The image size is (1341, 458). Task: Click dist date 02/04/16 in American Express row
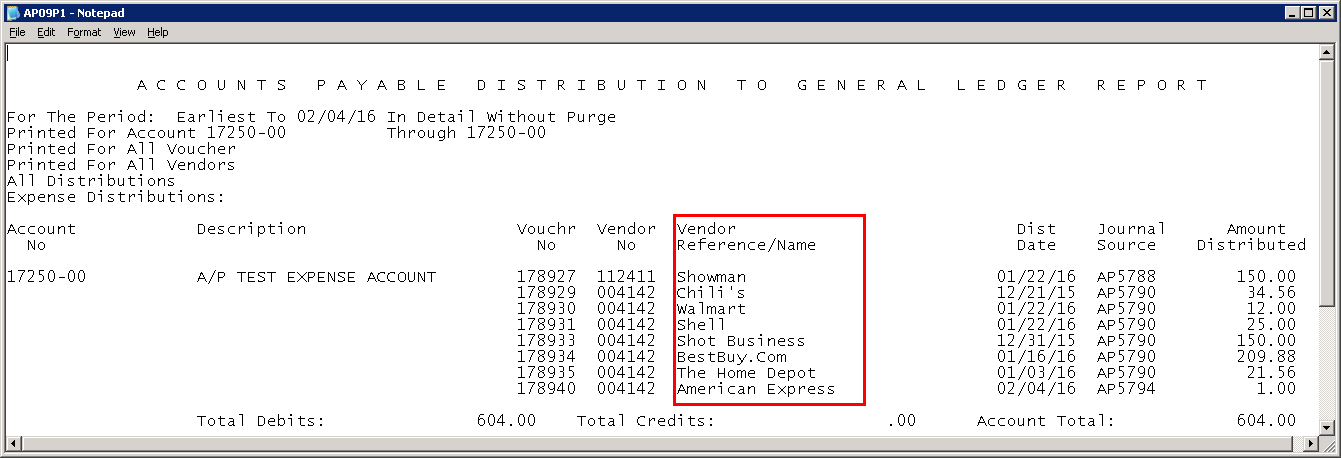tap(1036, 389)
